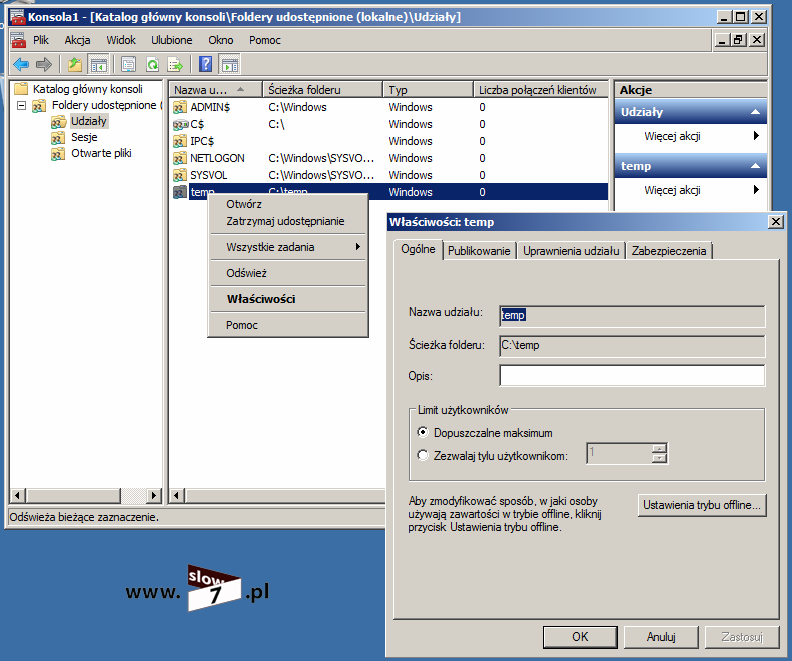The image size is (792, 661).
Task: Click the Up one level folder icon
Action: (74, 65)
